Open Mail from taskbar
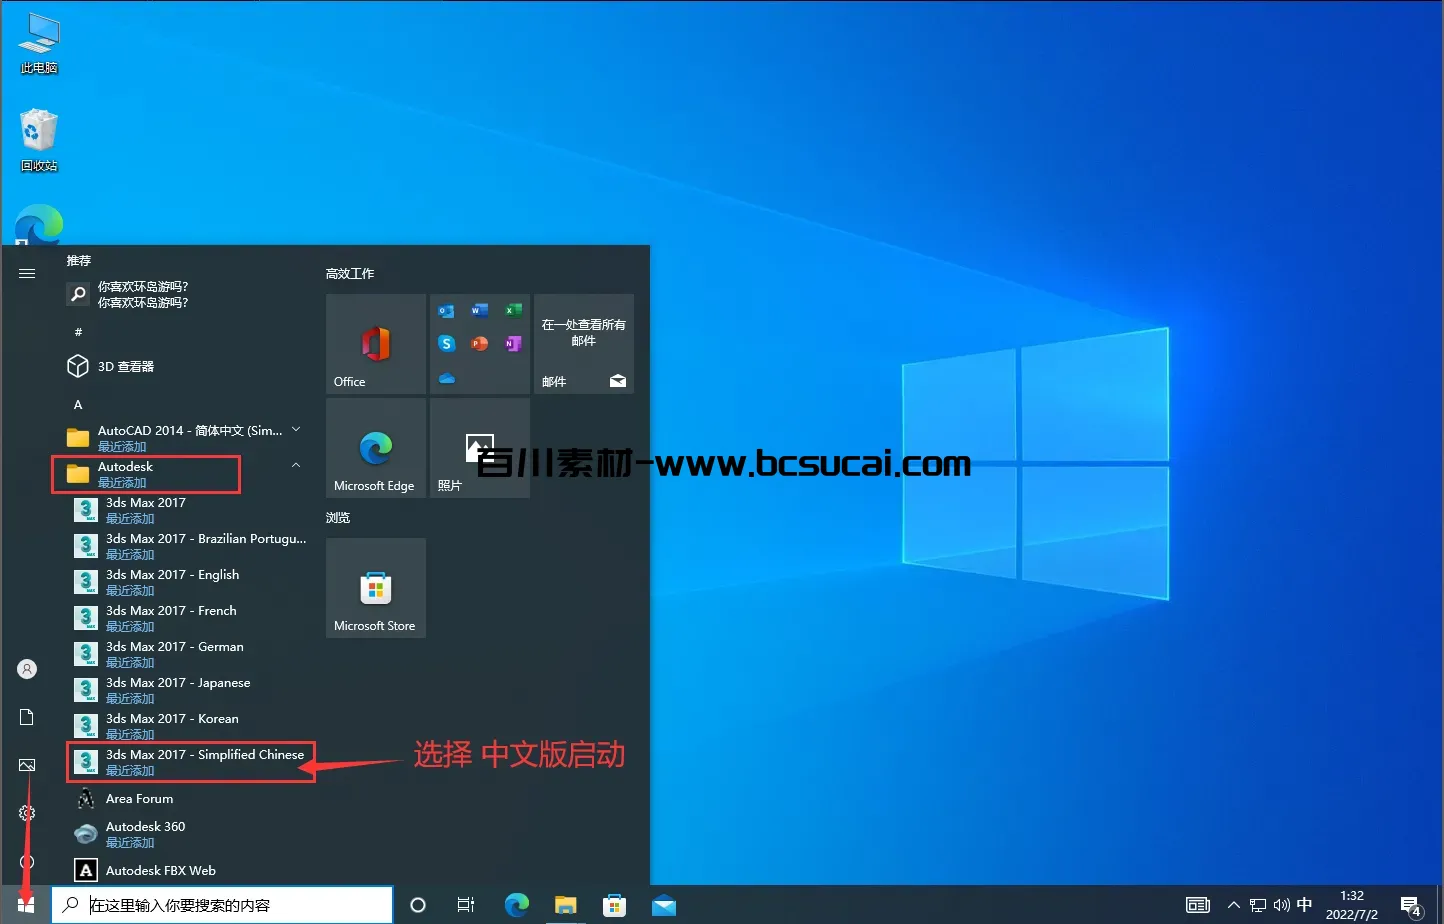Screen dimensions: 1444x924 pos(664,905)
